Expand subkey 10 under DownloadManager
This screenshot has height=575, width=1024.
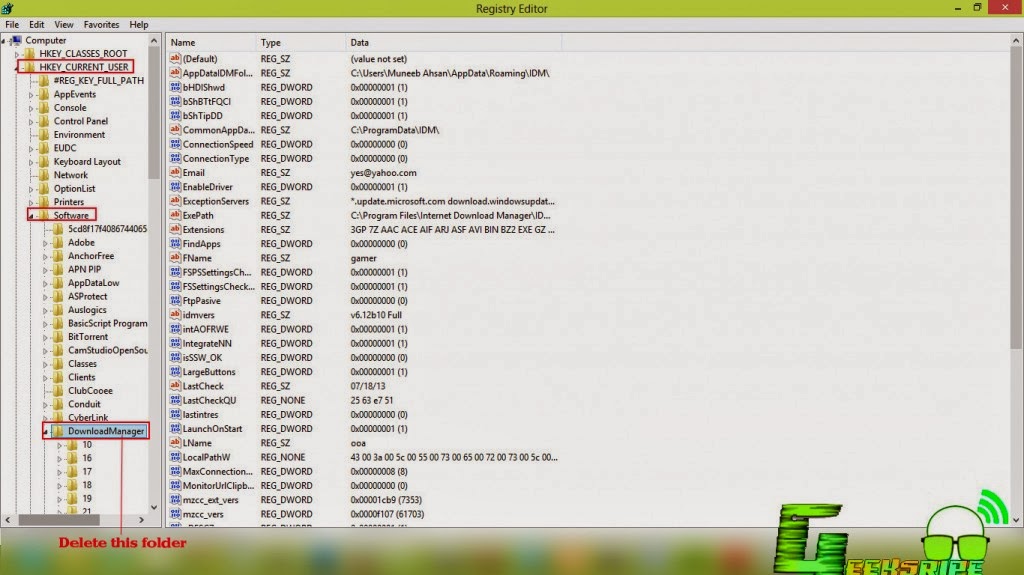coord(59,445)
